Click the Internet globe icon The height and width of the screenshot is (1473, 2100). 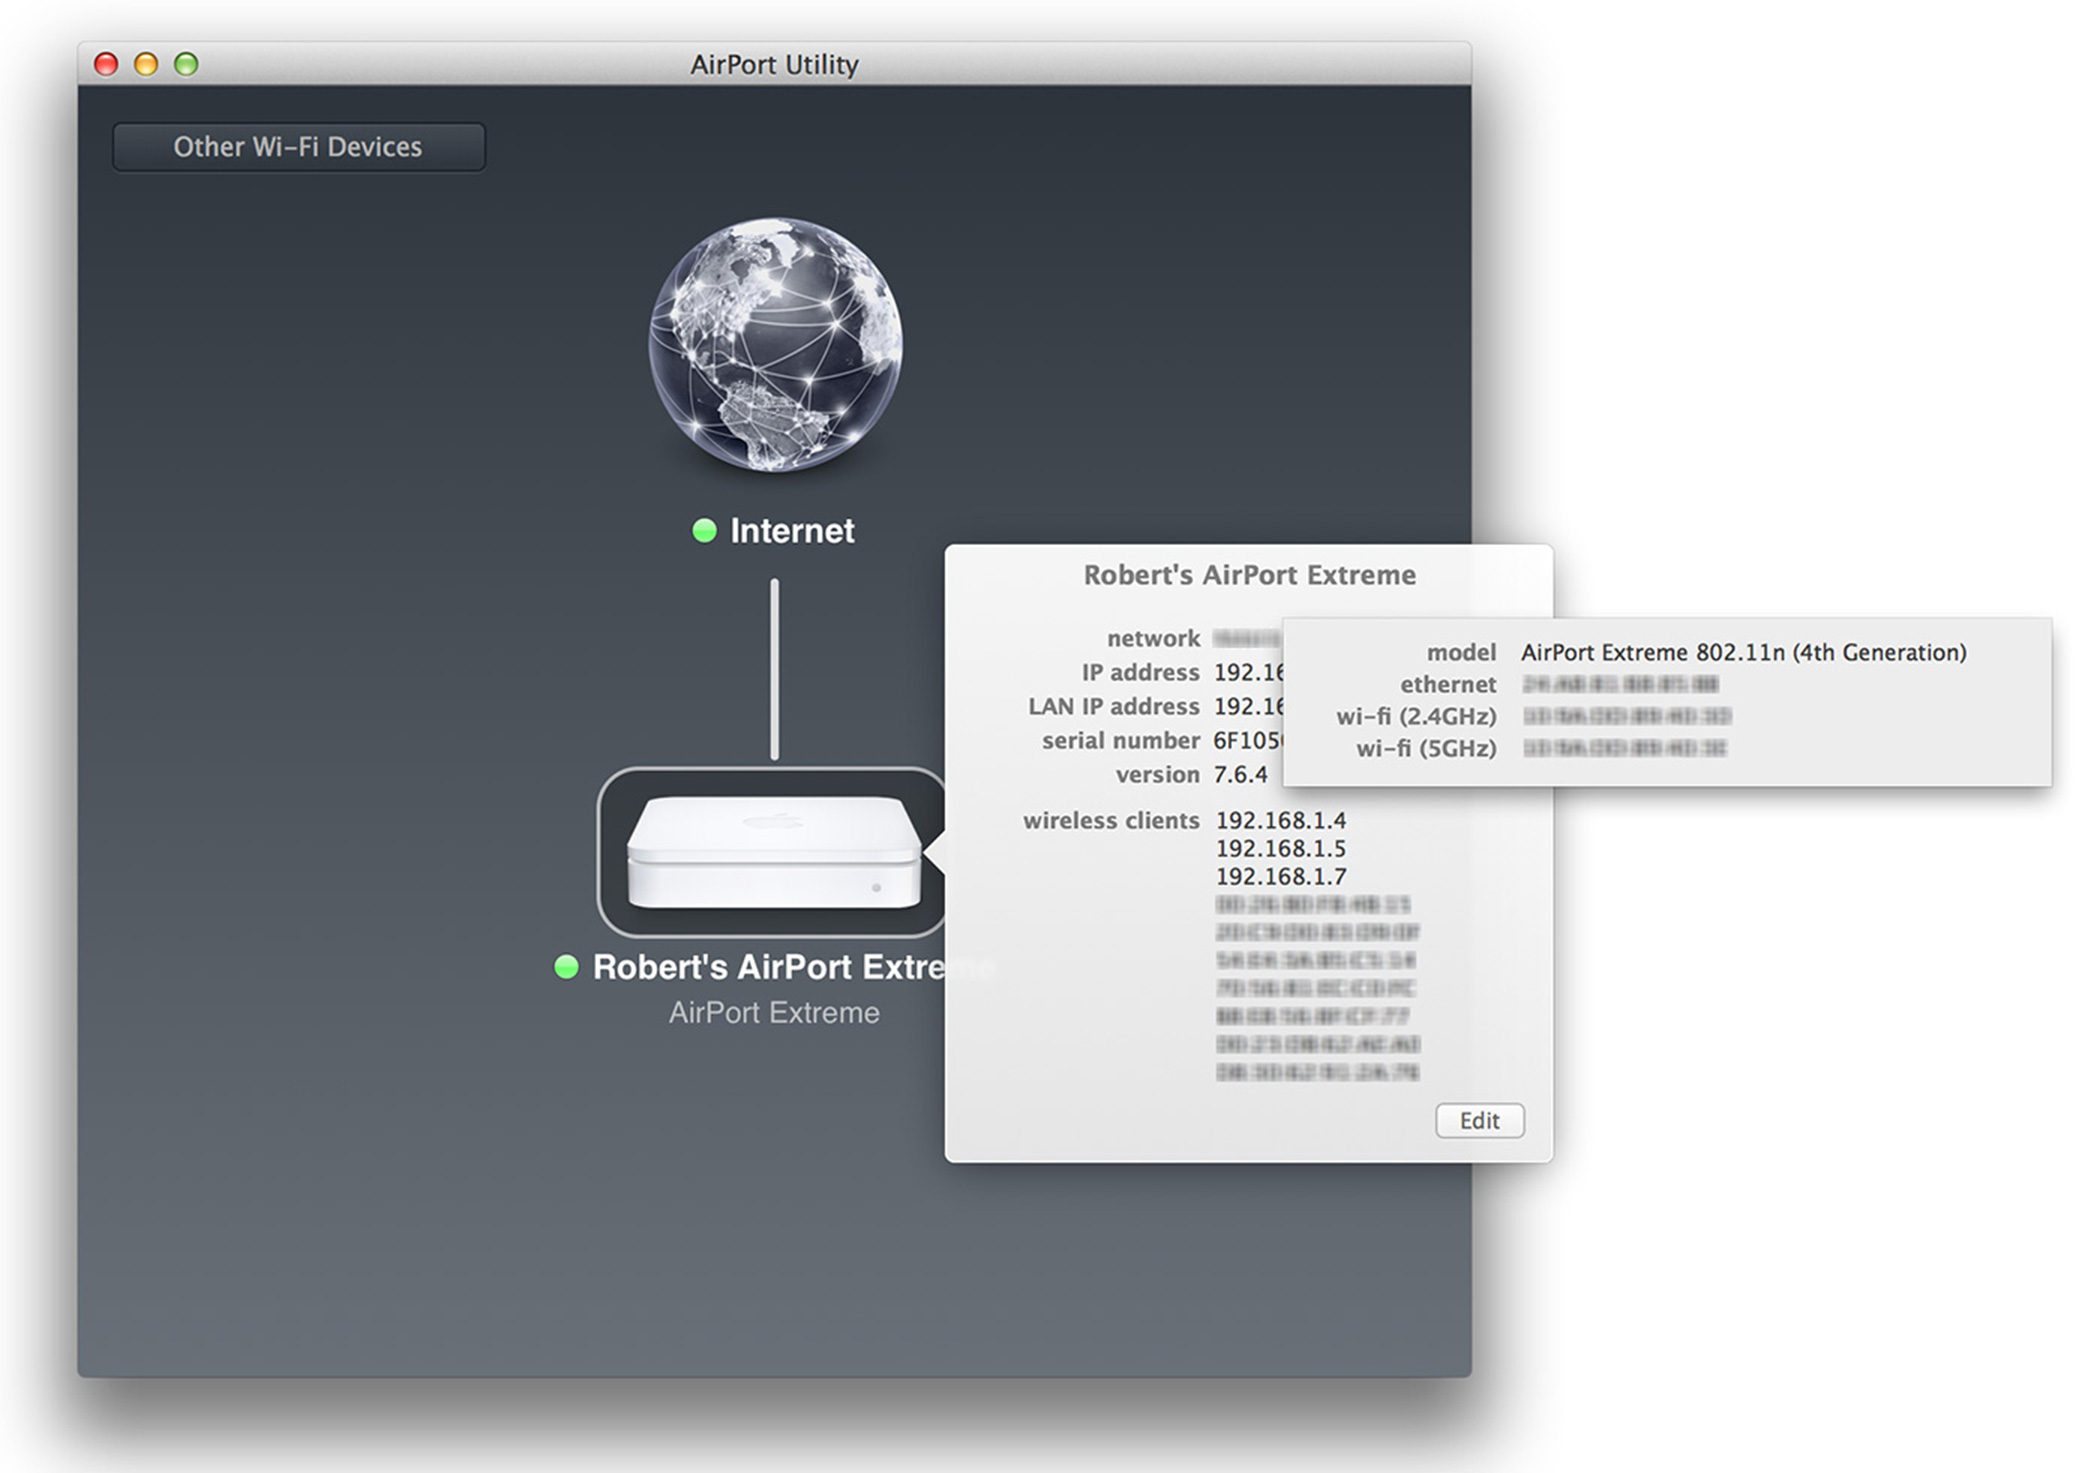point(775,345)
